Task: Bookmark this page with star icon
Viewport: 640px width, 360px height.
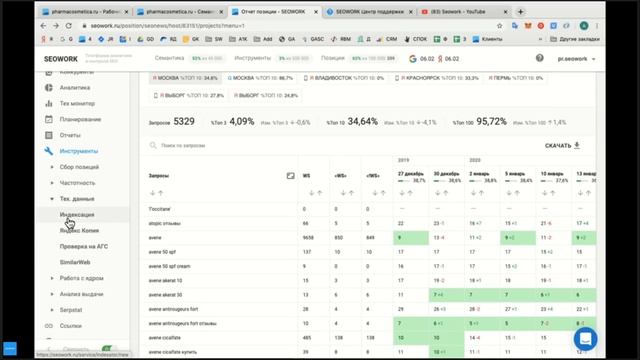Action: coord(500,26)
